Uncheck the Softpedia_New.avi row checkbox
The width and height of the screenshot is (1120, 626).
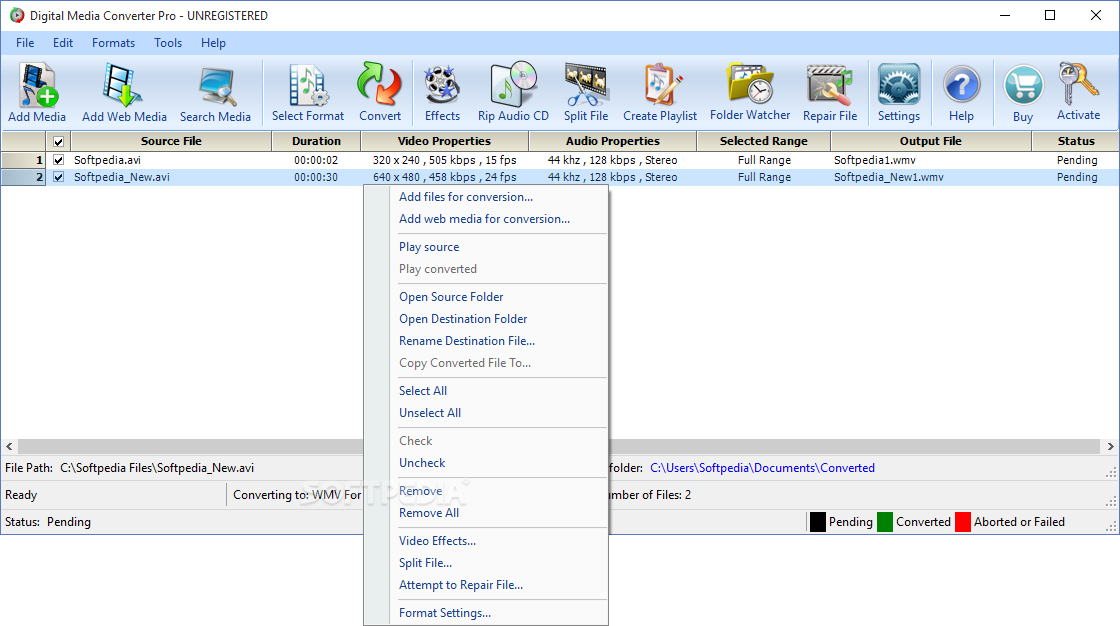(x=59, y=177)
